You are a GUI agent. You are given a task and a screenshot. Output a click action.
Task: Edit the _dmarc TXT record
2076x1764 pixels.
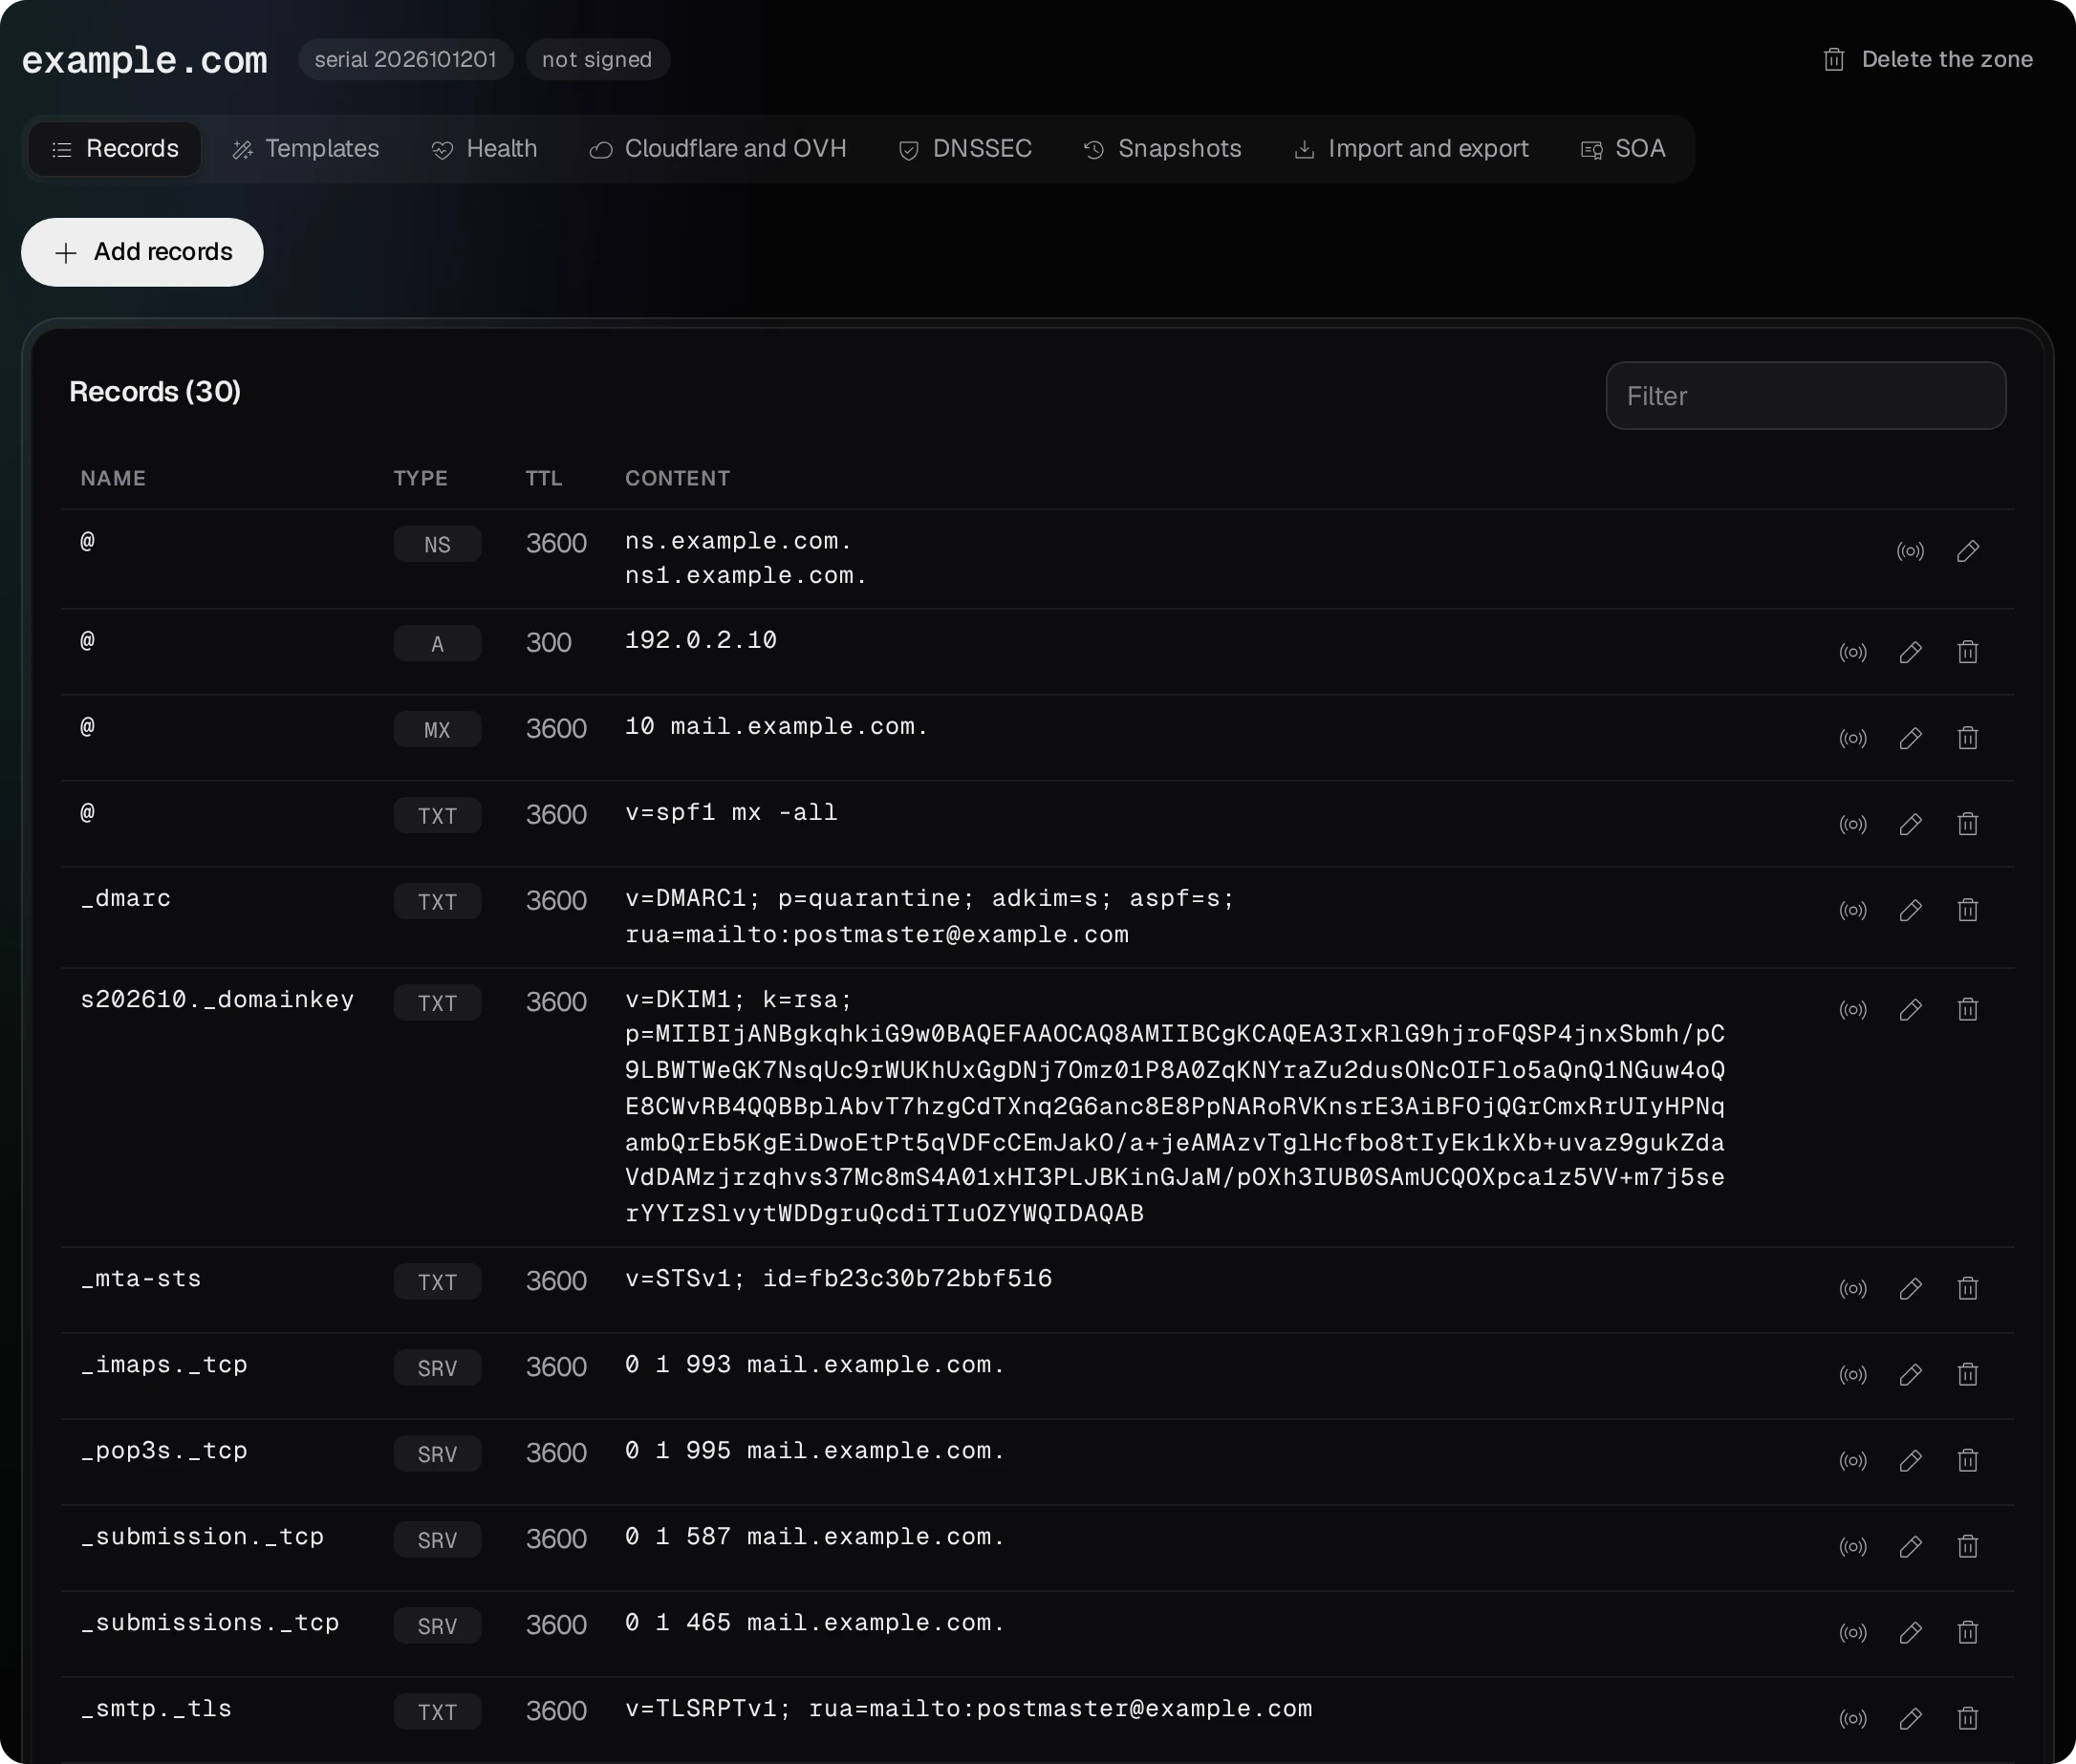[x=1910, y=910]
